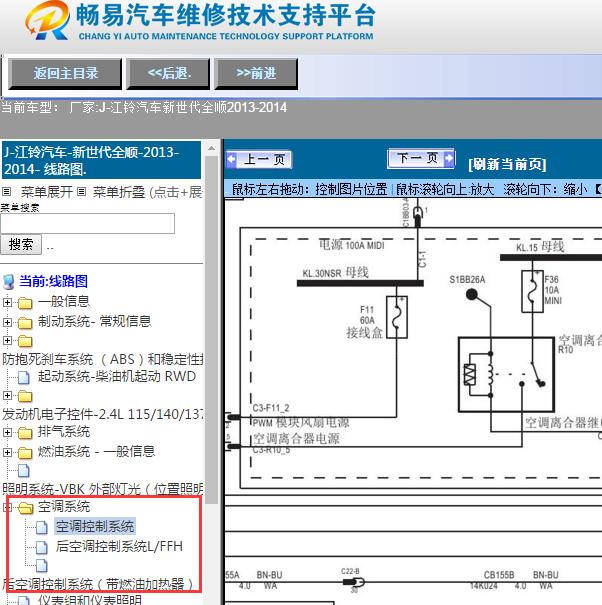602x605 pixels.
Task: Expand the 一般信息 tree node
Action: tap(8, 302)
